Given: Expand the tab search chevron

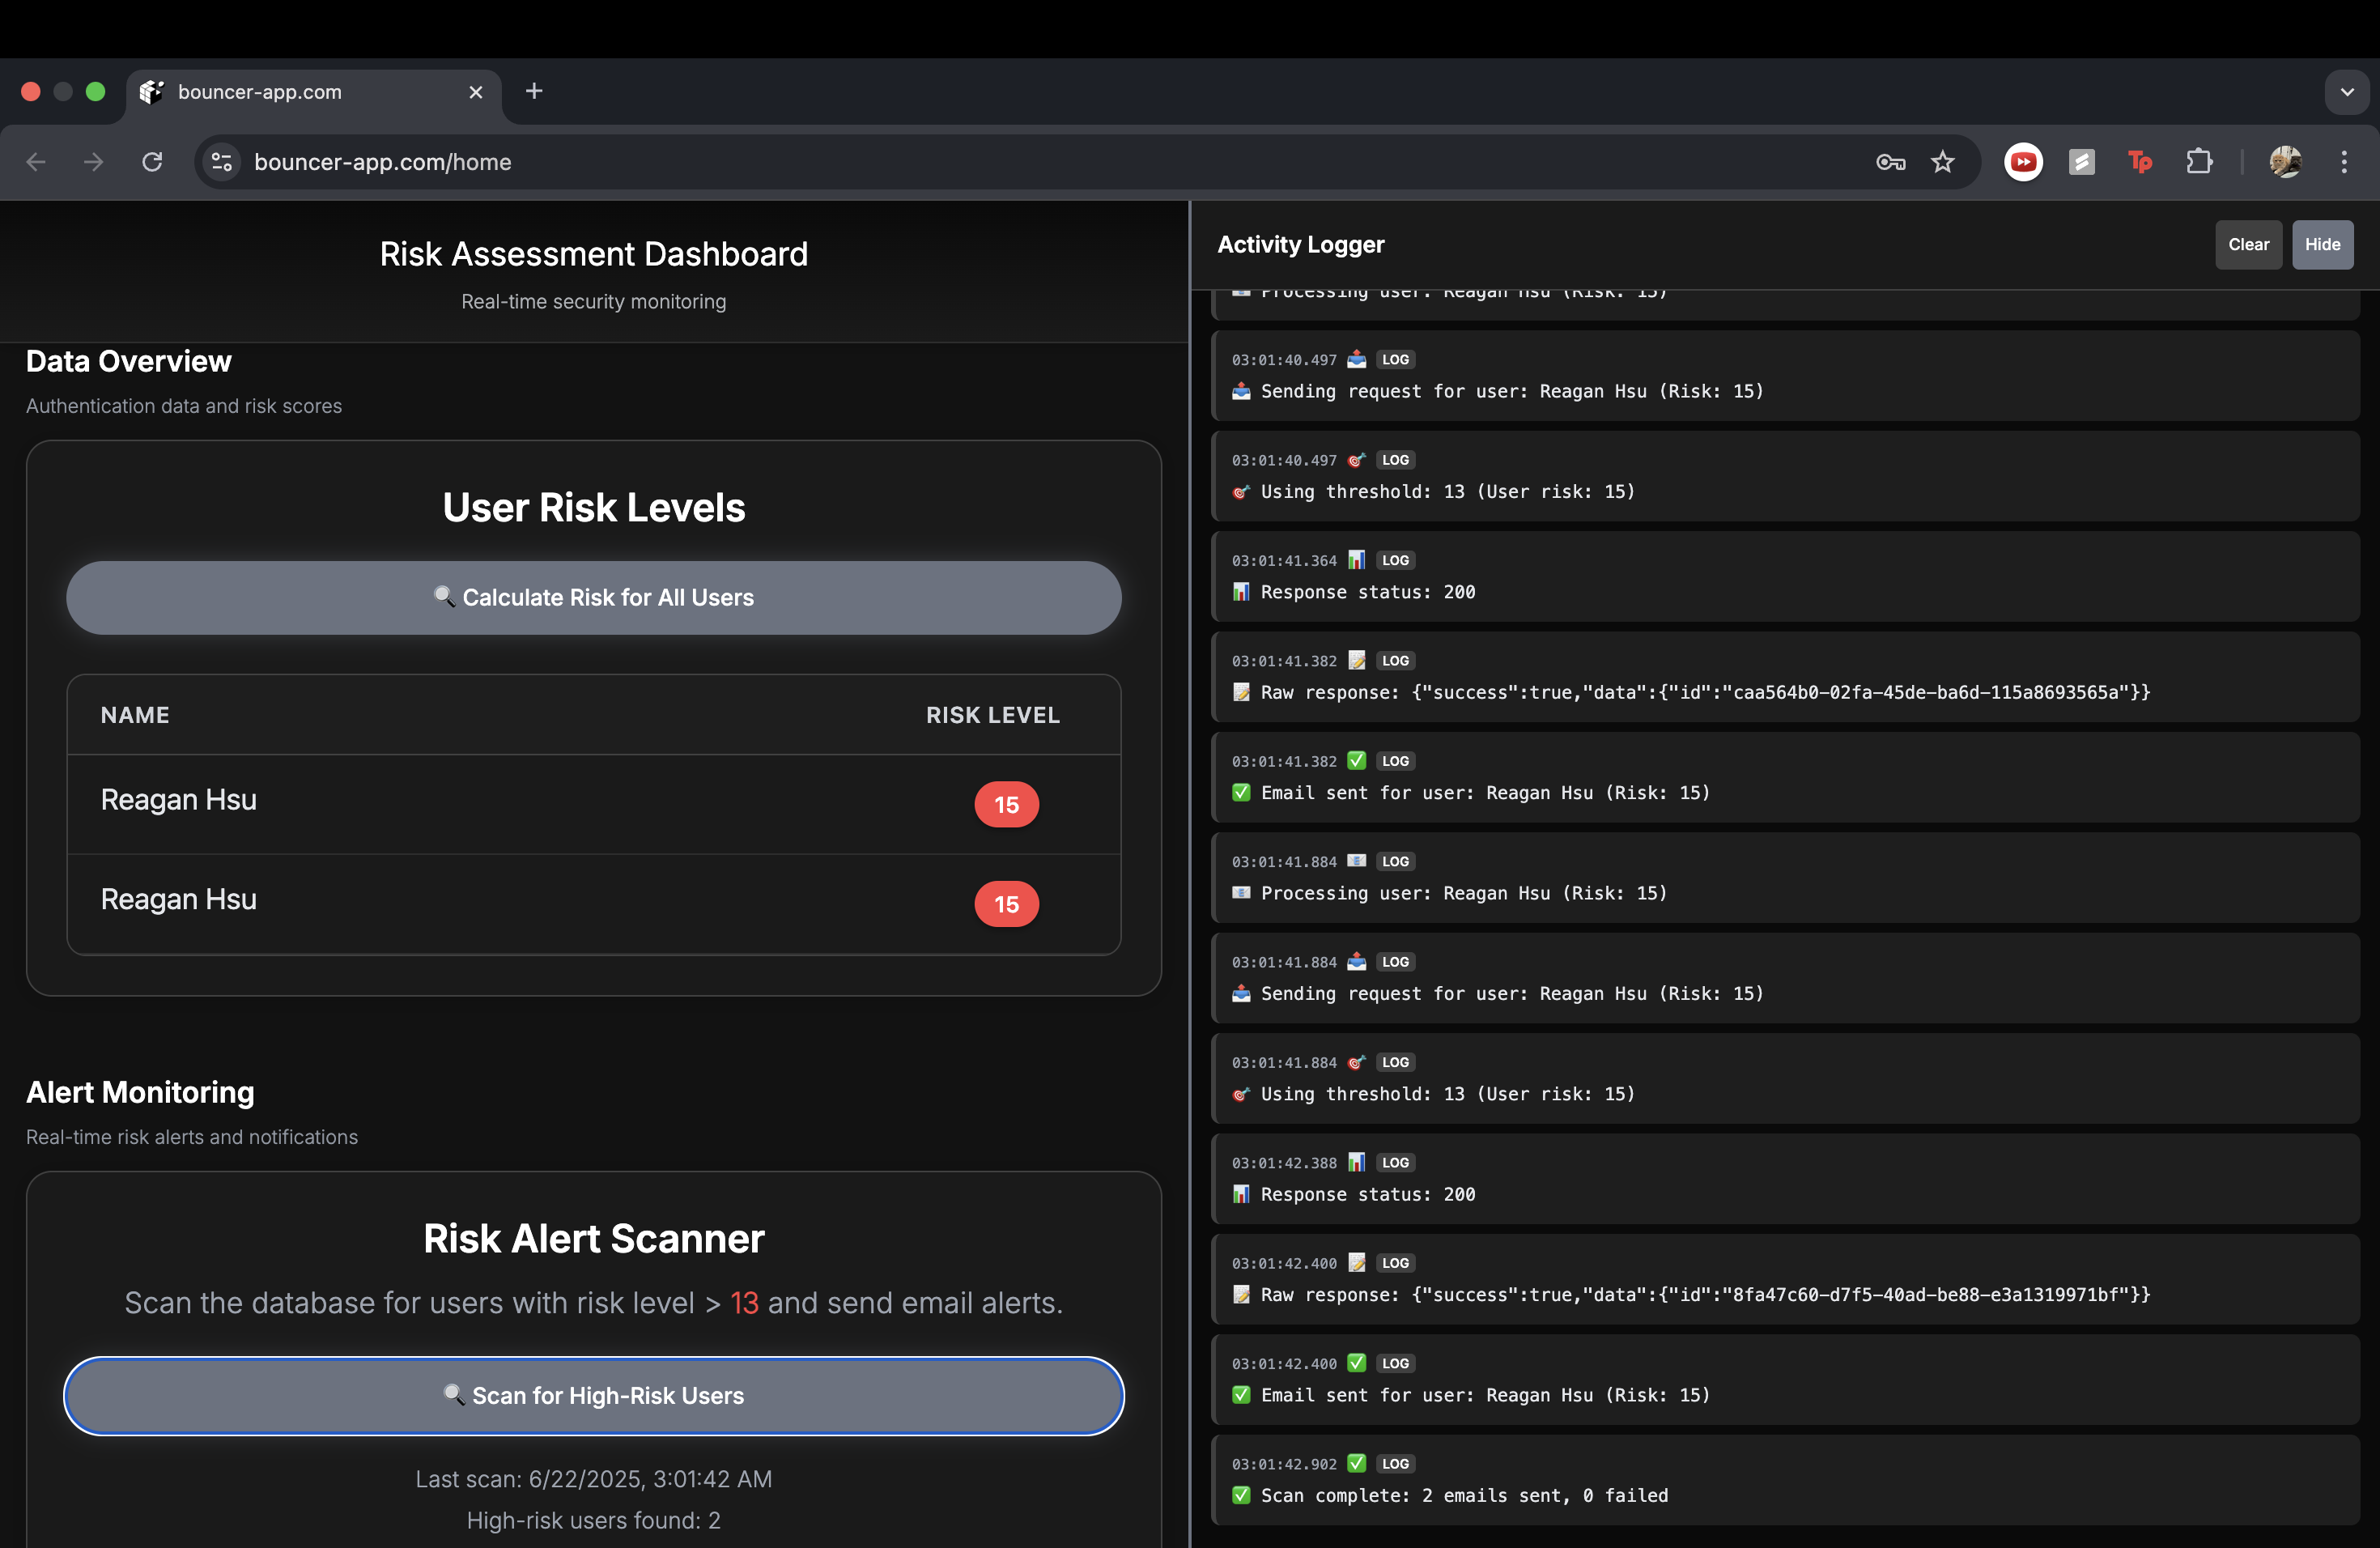Looking at the screenshot, I should 2346,92.
